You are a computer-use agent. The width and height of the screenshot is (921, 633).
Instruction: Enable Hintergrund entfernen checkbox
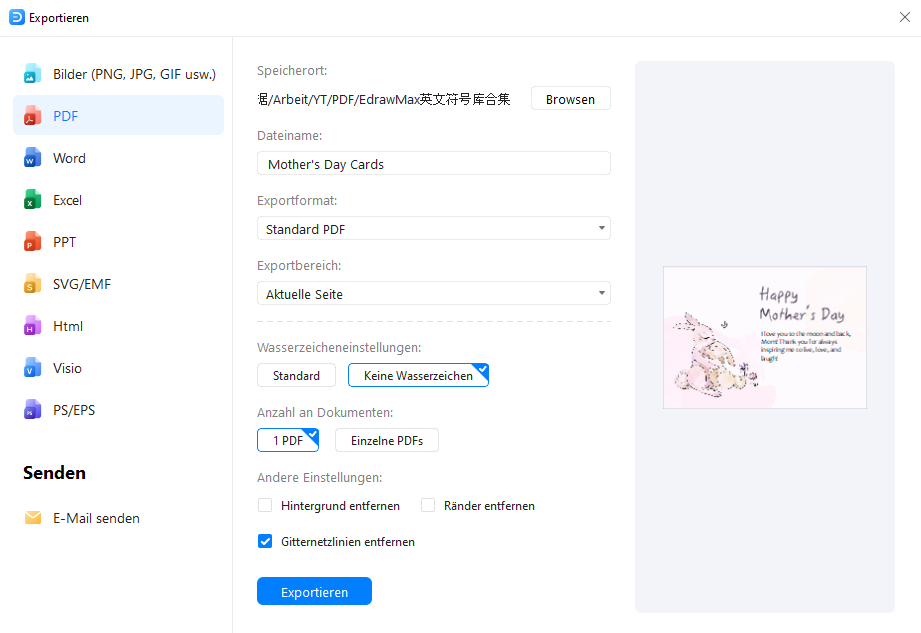[x=265, y=506]
